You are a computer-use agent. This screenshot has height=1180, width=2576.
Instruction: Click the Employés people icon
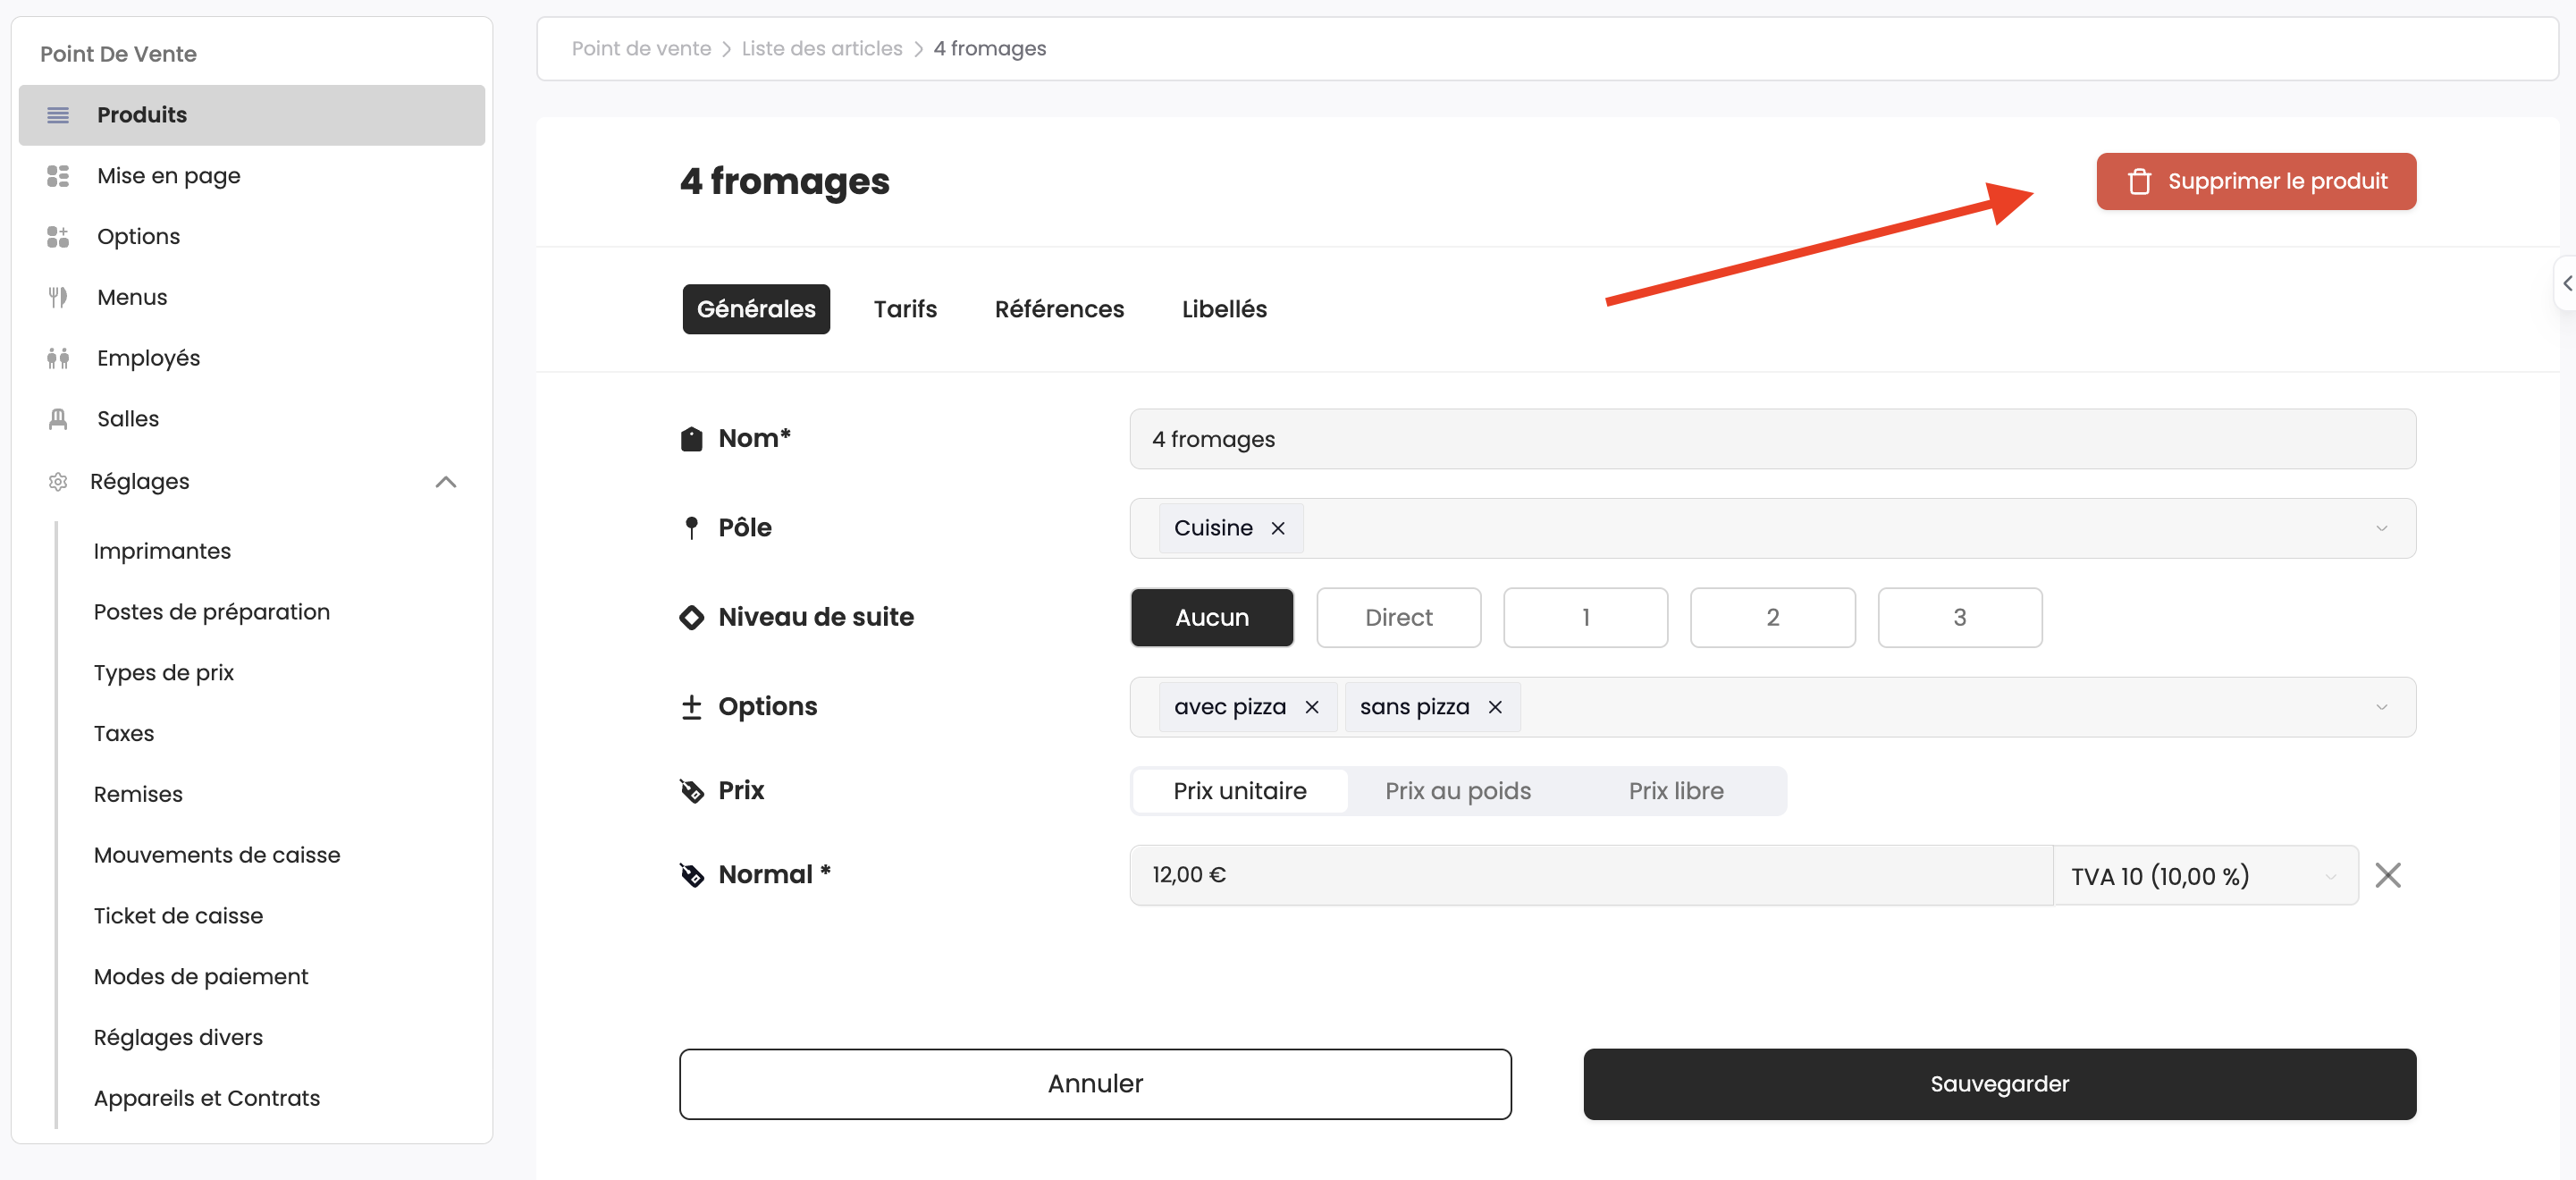(x=58, y=358)
